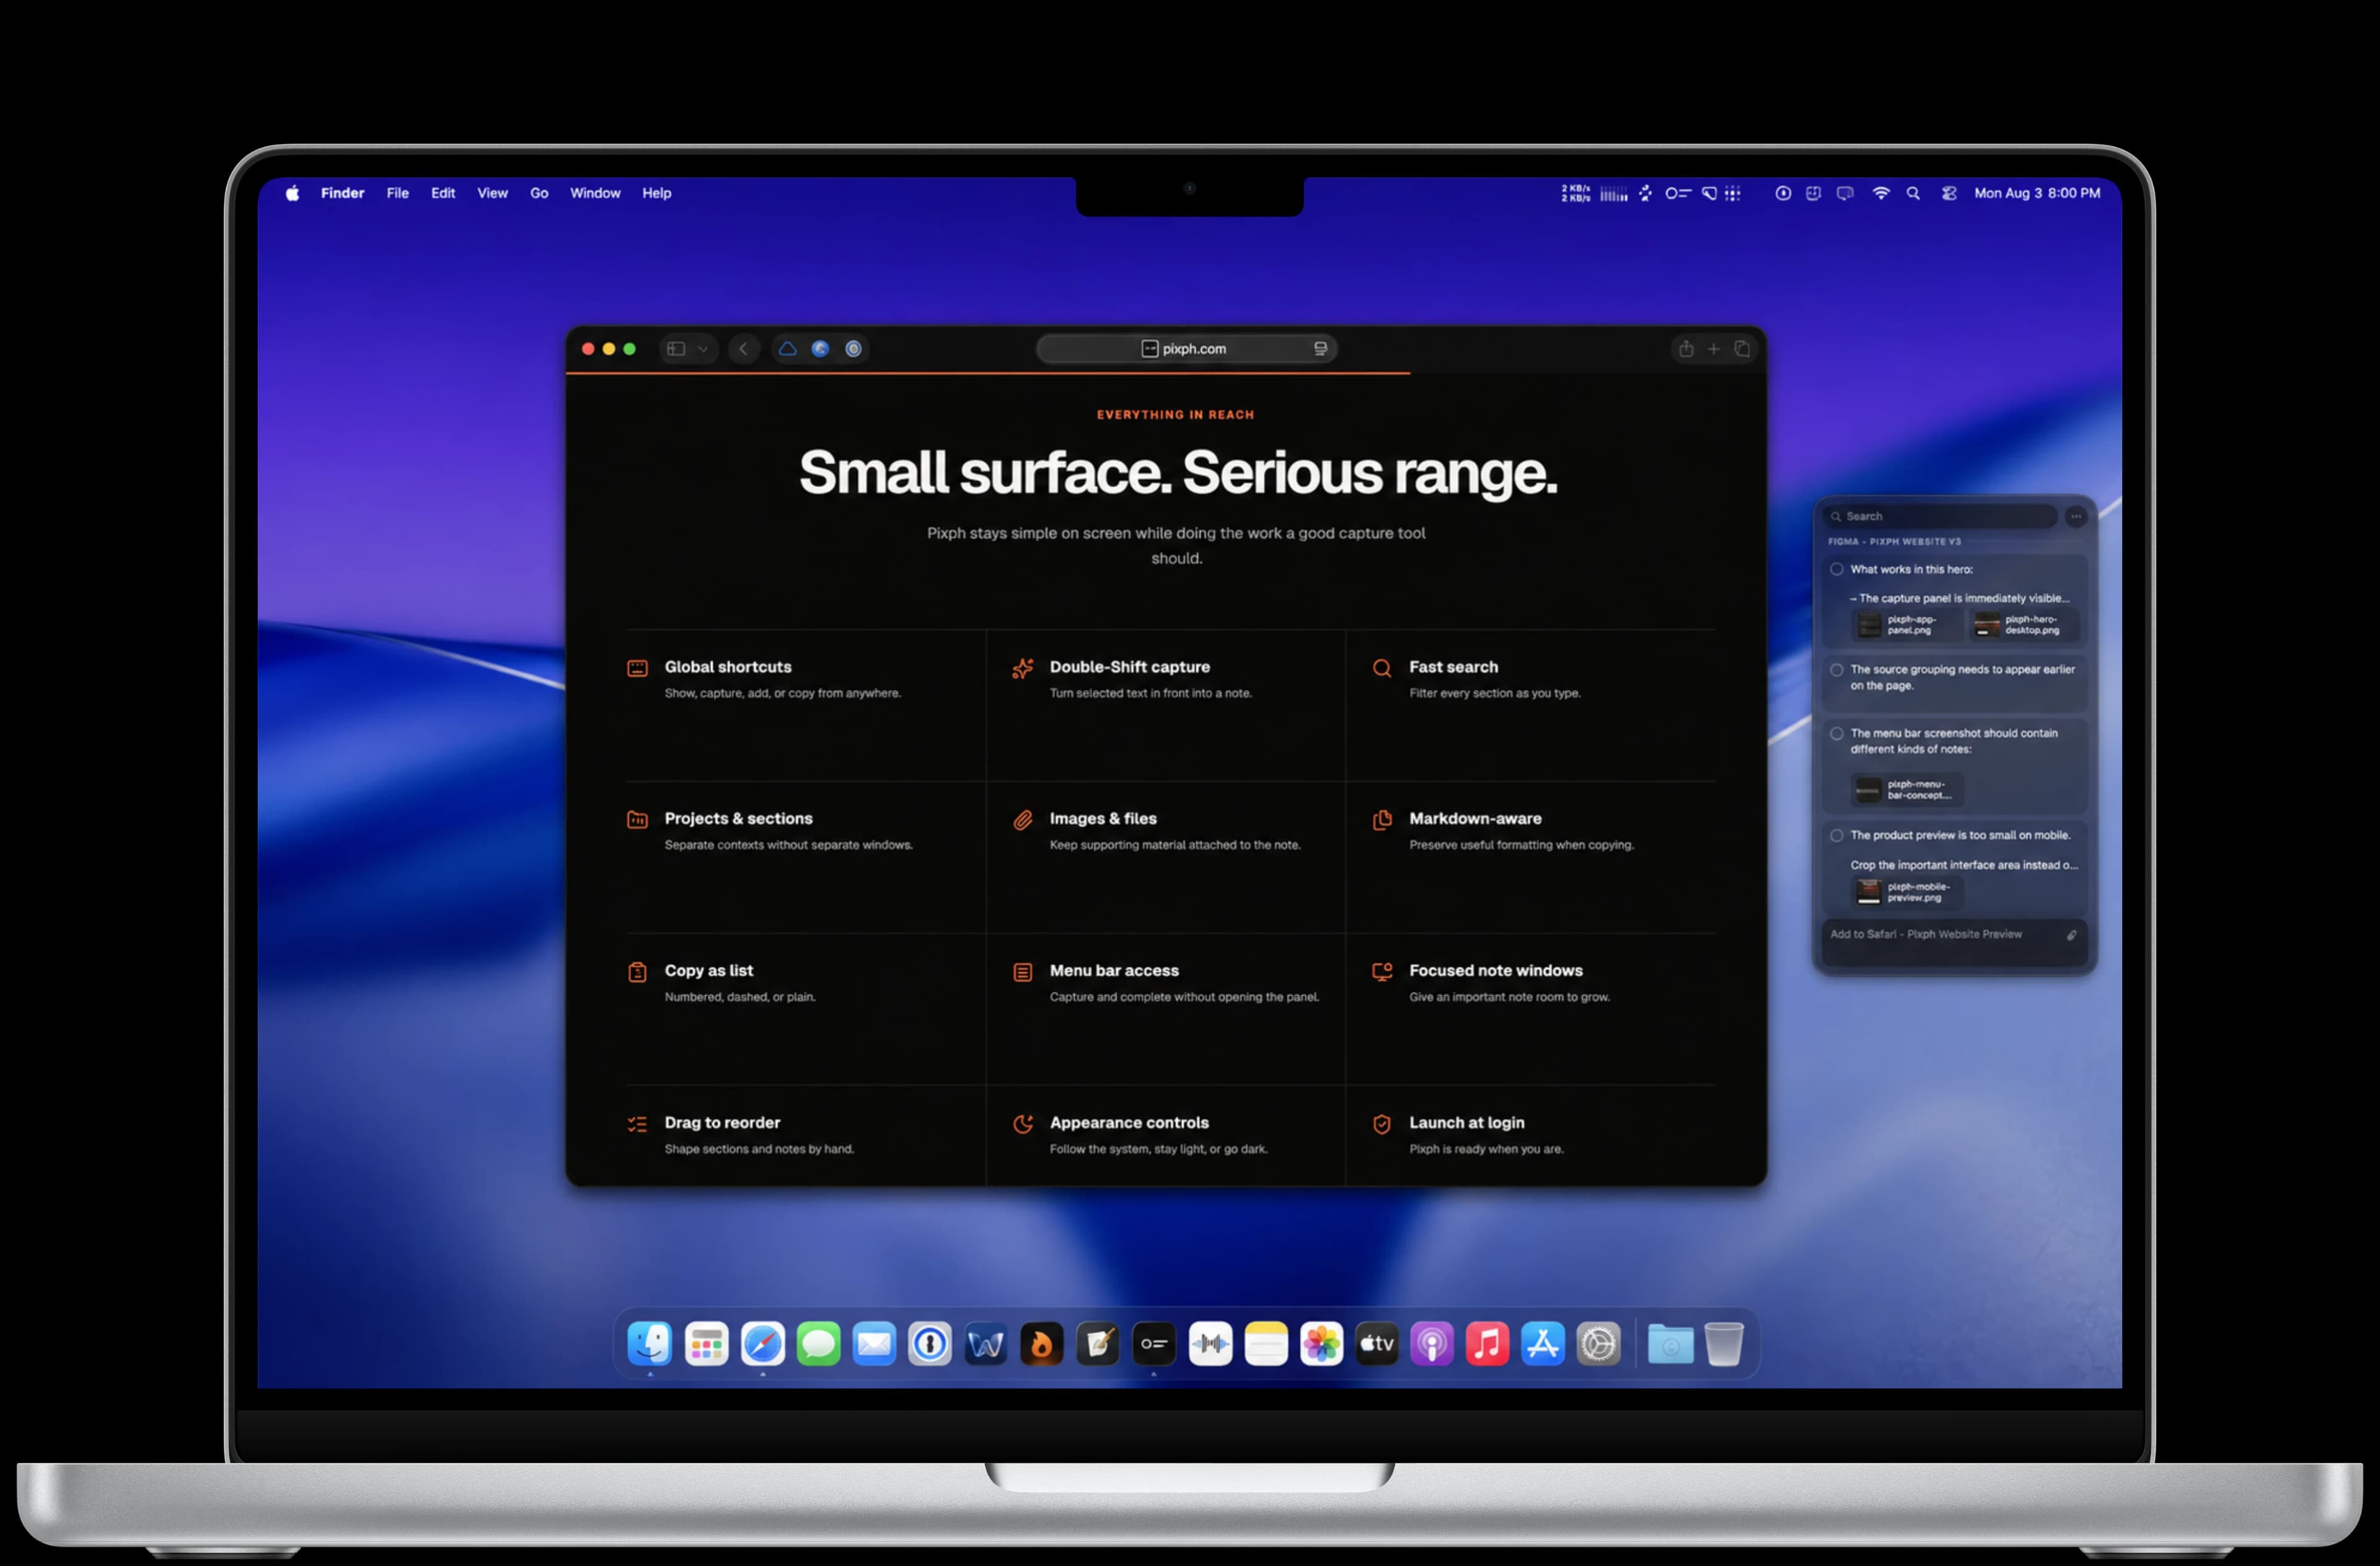Open the Window menu
This screenshot has height=1566, width=2380.
tap(595, 193)
